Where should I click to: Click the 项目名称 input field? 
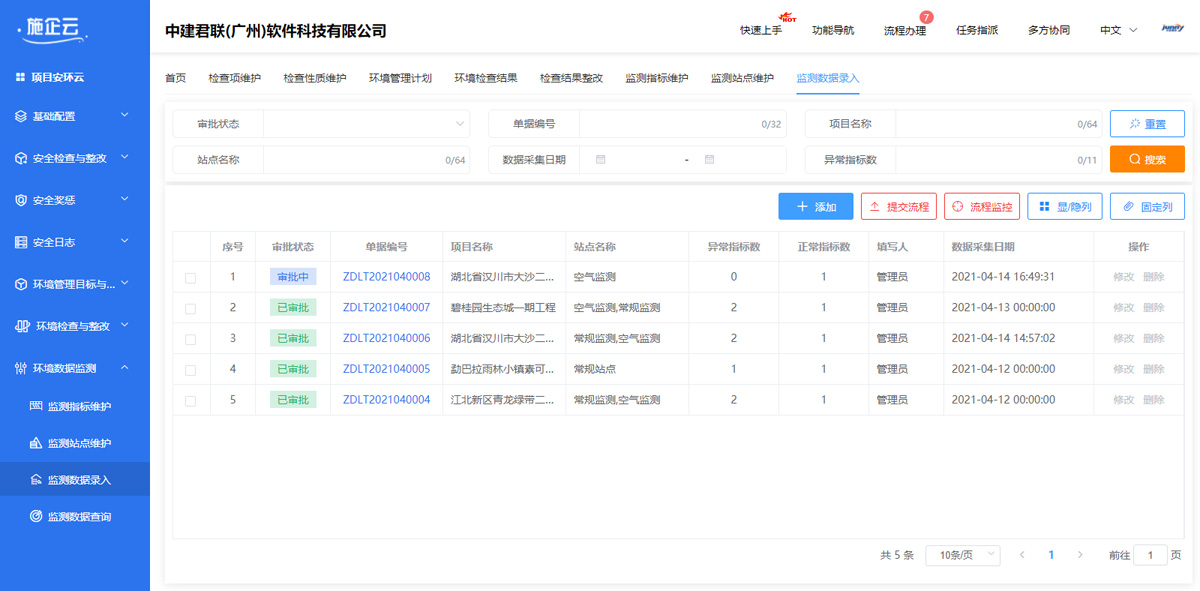tap(998, 124)
